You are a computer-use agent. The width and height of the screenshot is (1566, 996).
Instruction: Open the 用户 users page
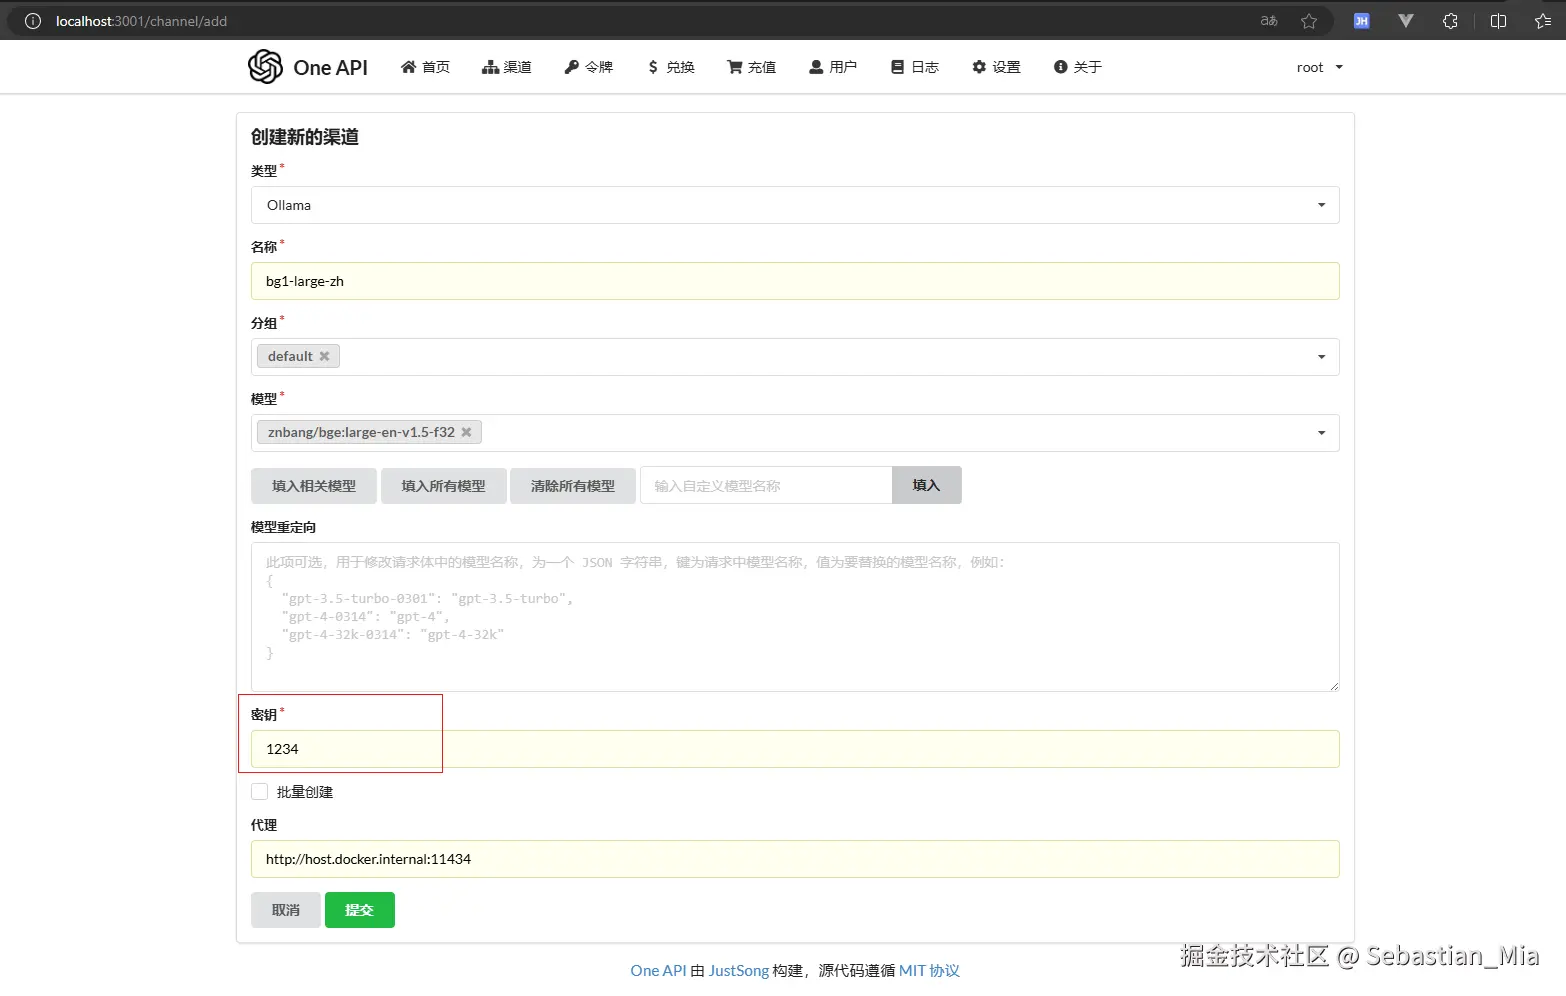tap(833, 67)
